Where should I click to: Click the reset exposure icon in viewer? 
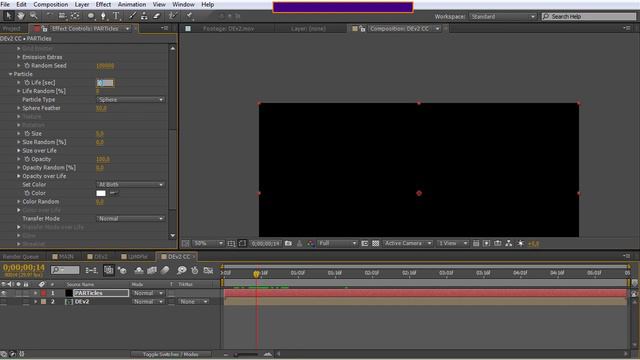[x=520, y=243]
